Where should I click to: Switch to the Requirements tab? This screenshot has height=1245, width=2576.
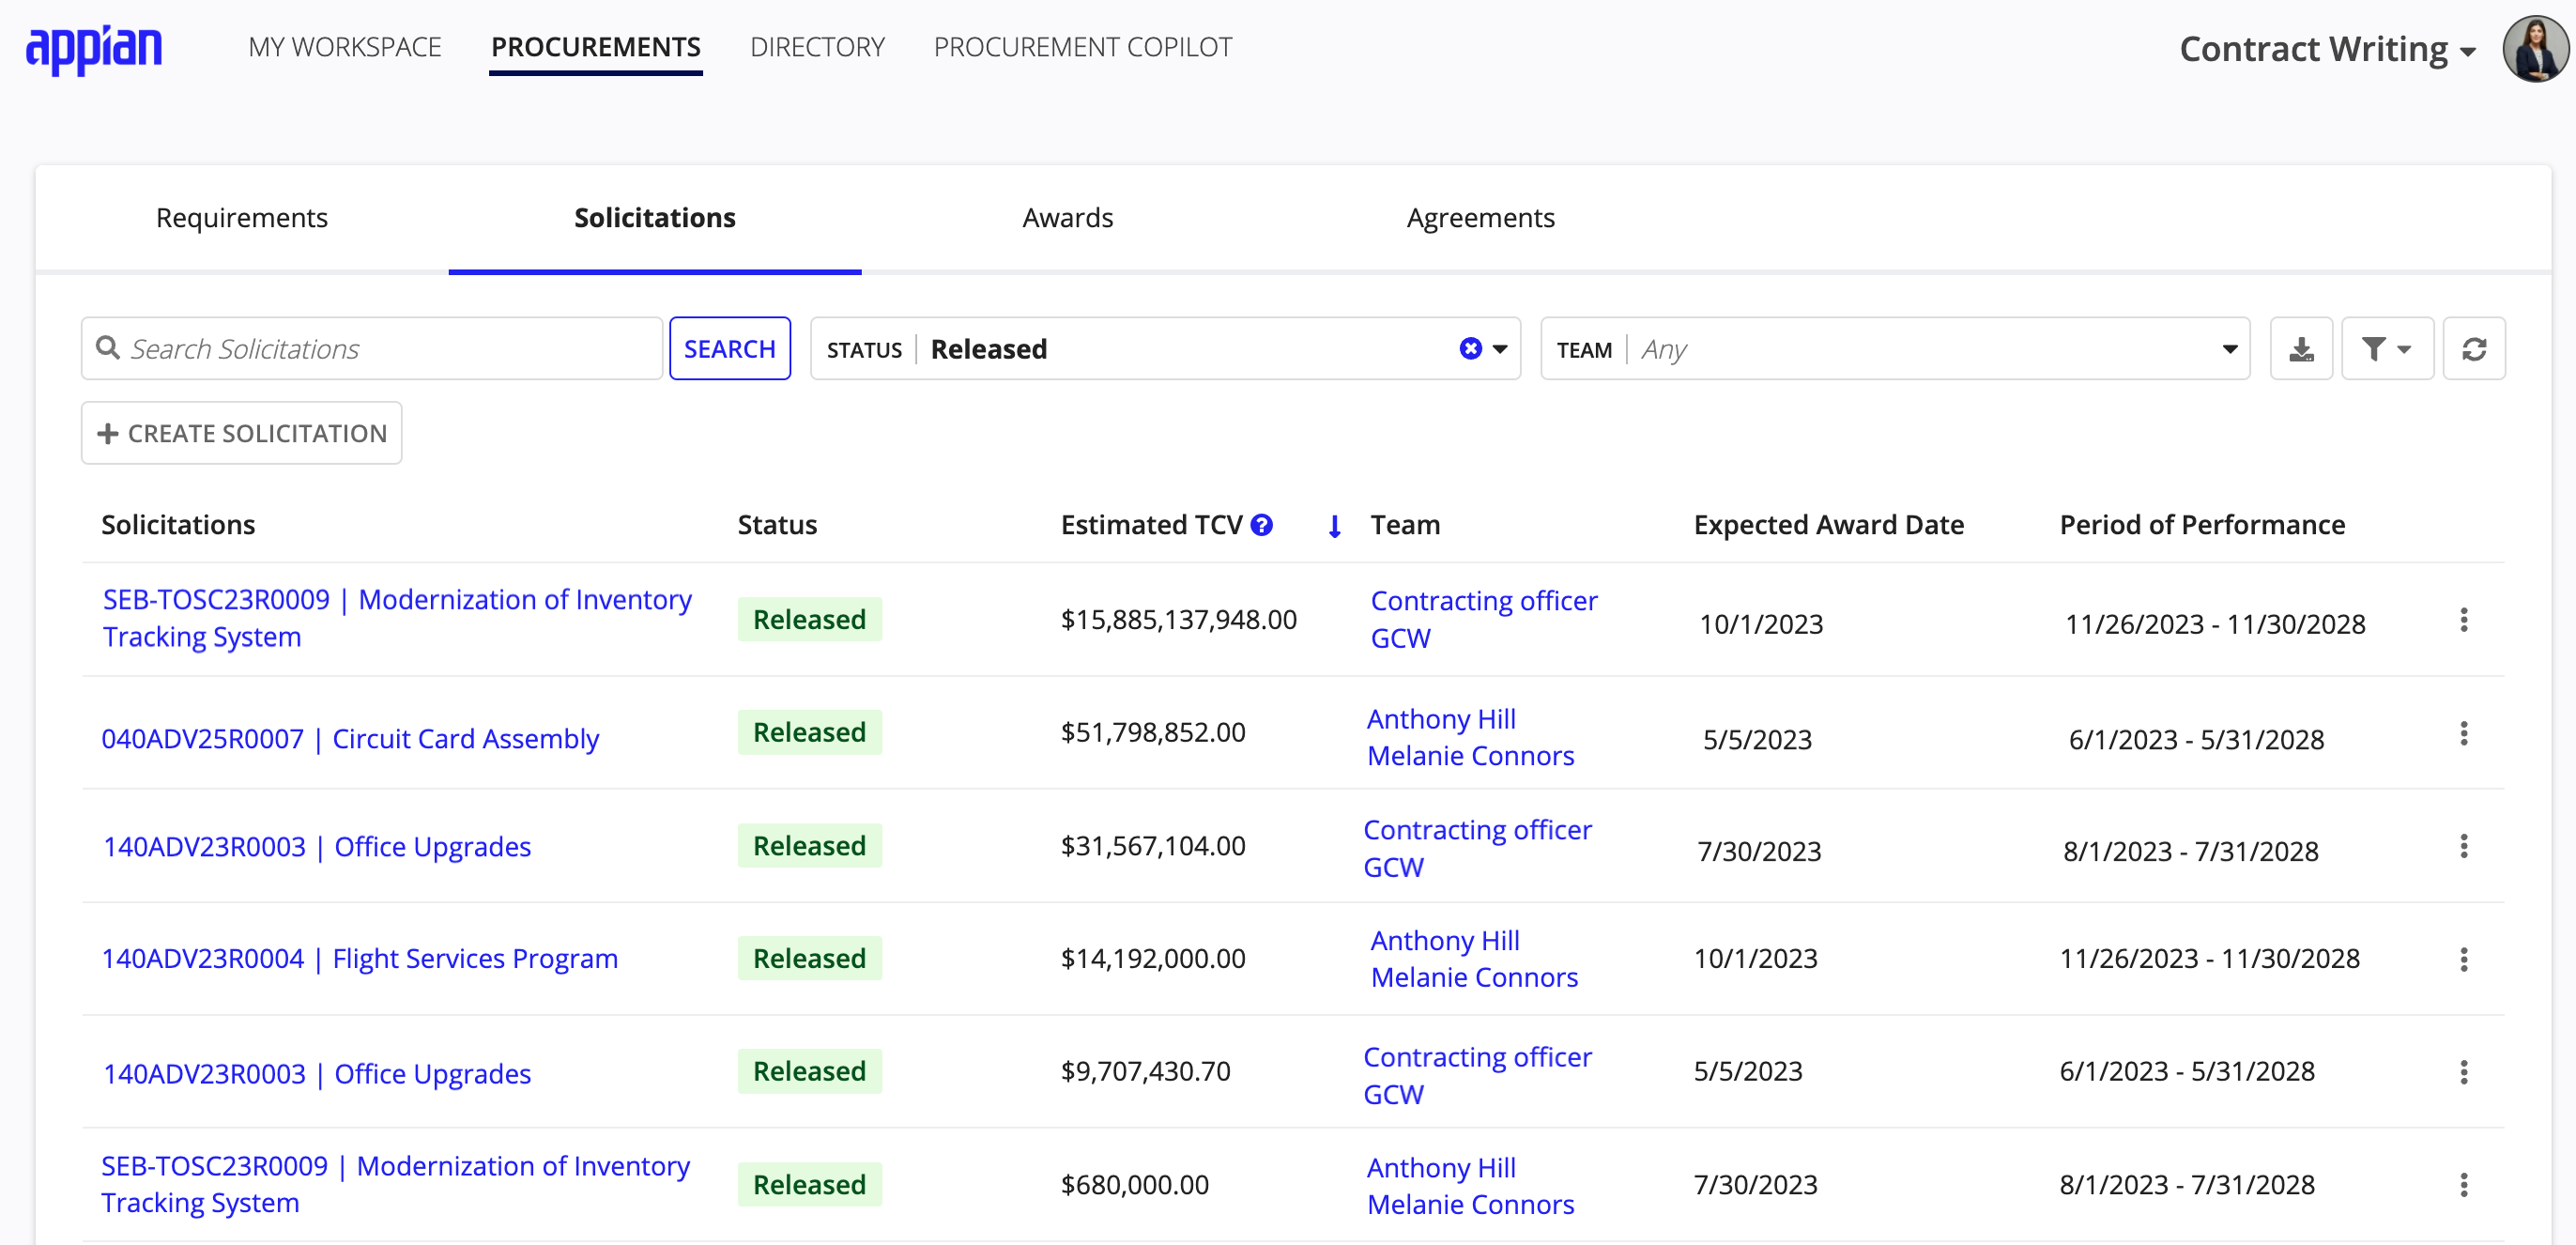coord(242,218)
